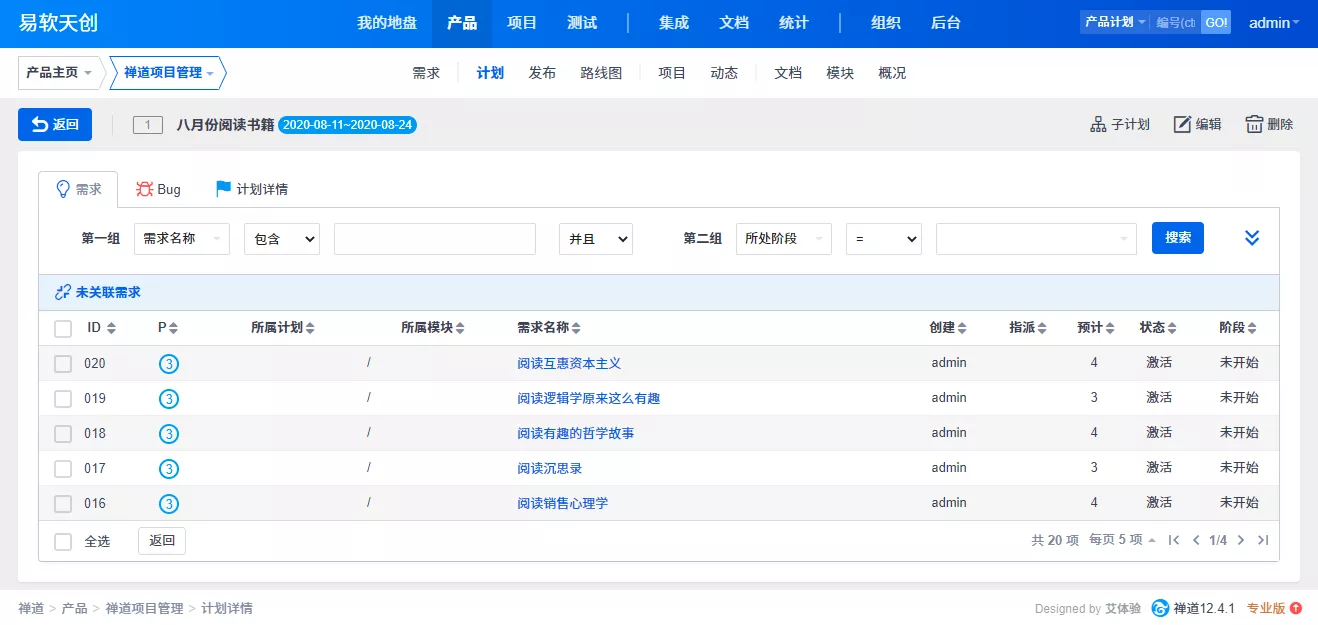
Task: Sort by ID column arrows
Action: pyautogui.click(x=111, y=328)
